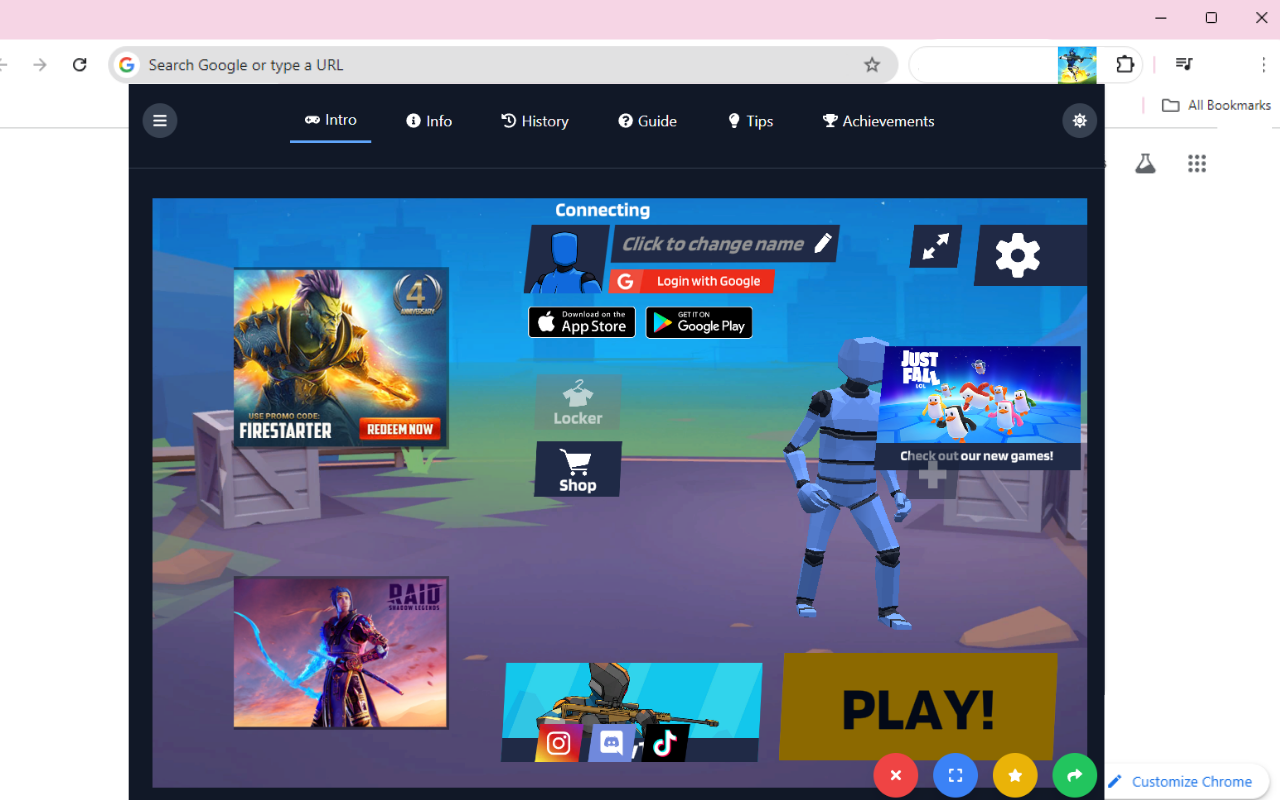Star the game with the yellow button

[1014, 775]
